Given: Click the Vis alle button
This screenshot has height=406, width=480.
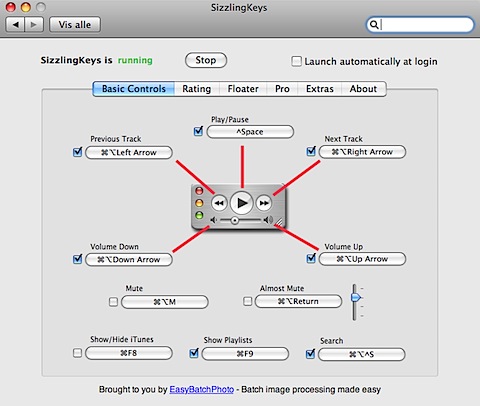Looking at the screenshot, I should coord(75,25).
